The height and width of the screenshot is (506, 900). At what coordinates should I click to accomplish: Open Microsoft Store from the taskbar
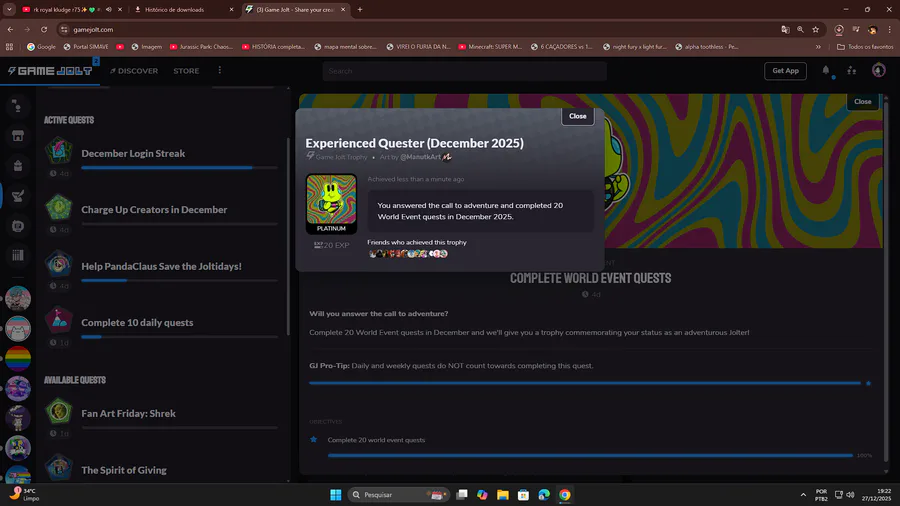point(523,495)
